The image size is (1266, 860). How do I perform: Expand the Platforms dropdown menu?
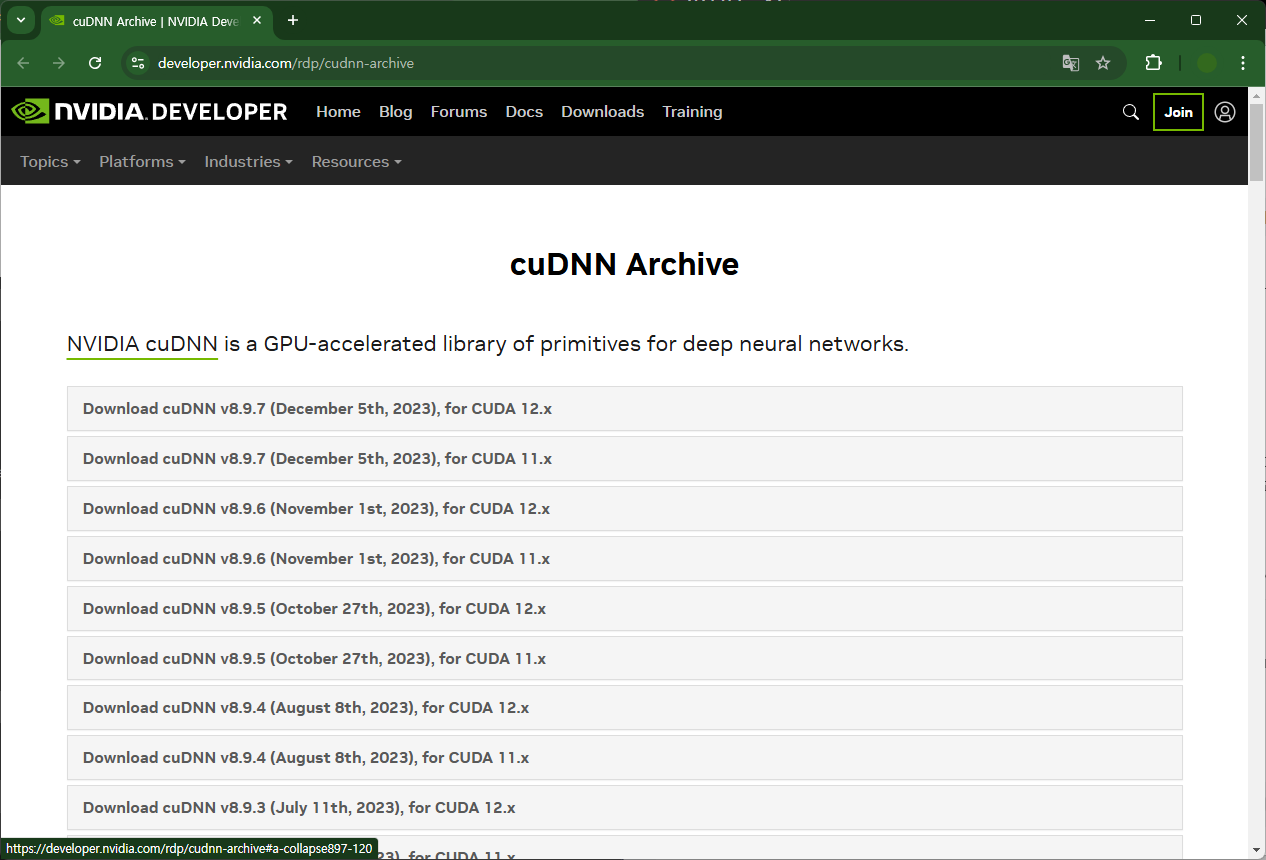pos(142,162)
